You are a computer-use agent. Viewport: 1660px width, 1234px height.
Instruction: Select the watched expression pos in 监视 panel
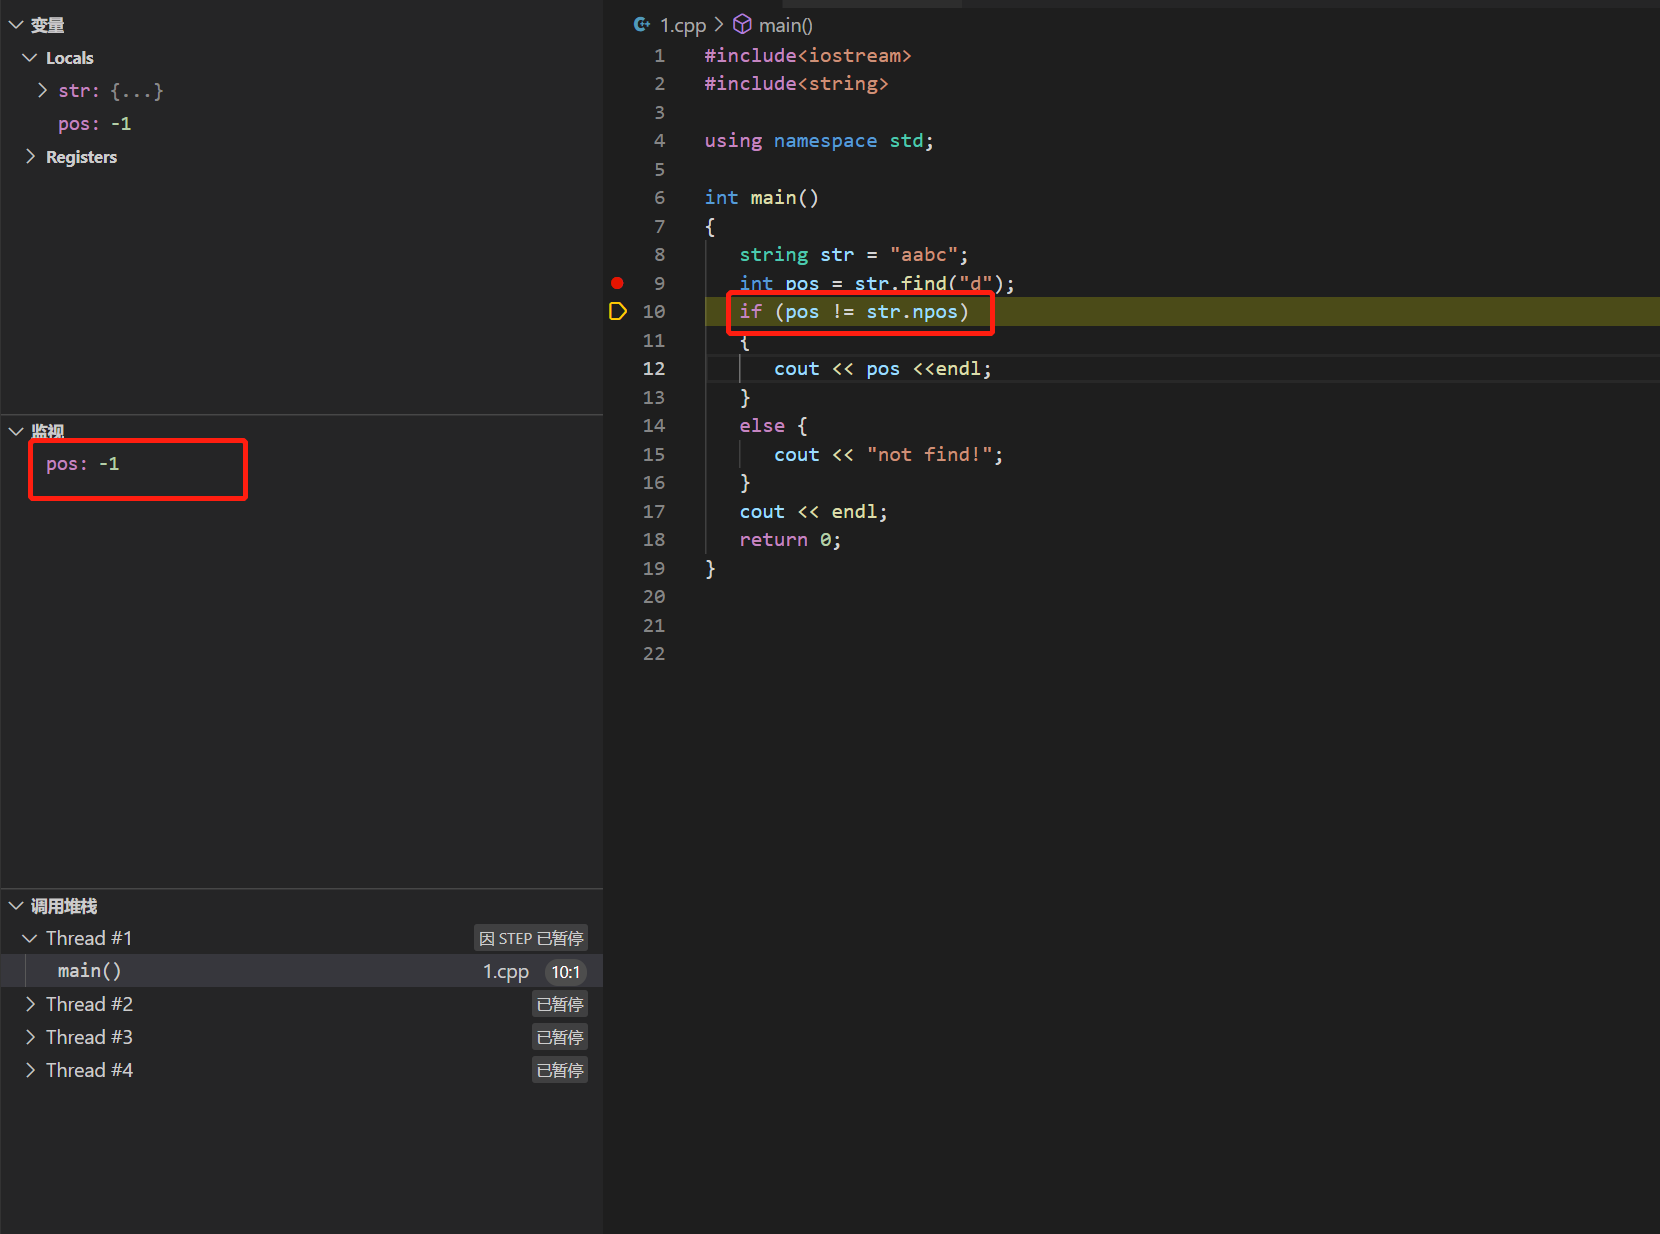pyautogui.click(x=80, y=464)
